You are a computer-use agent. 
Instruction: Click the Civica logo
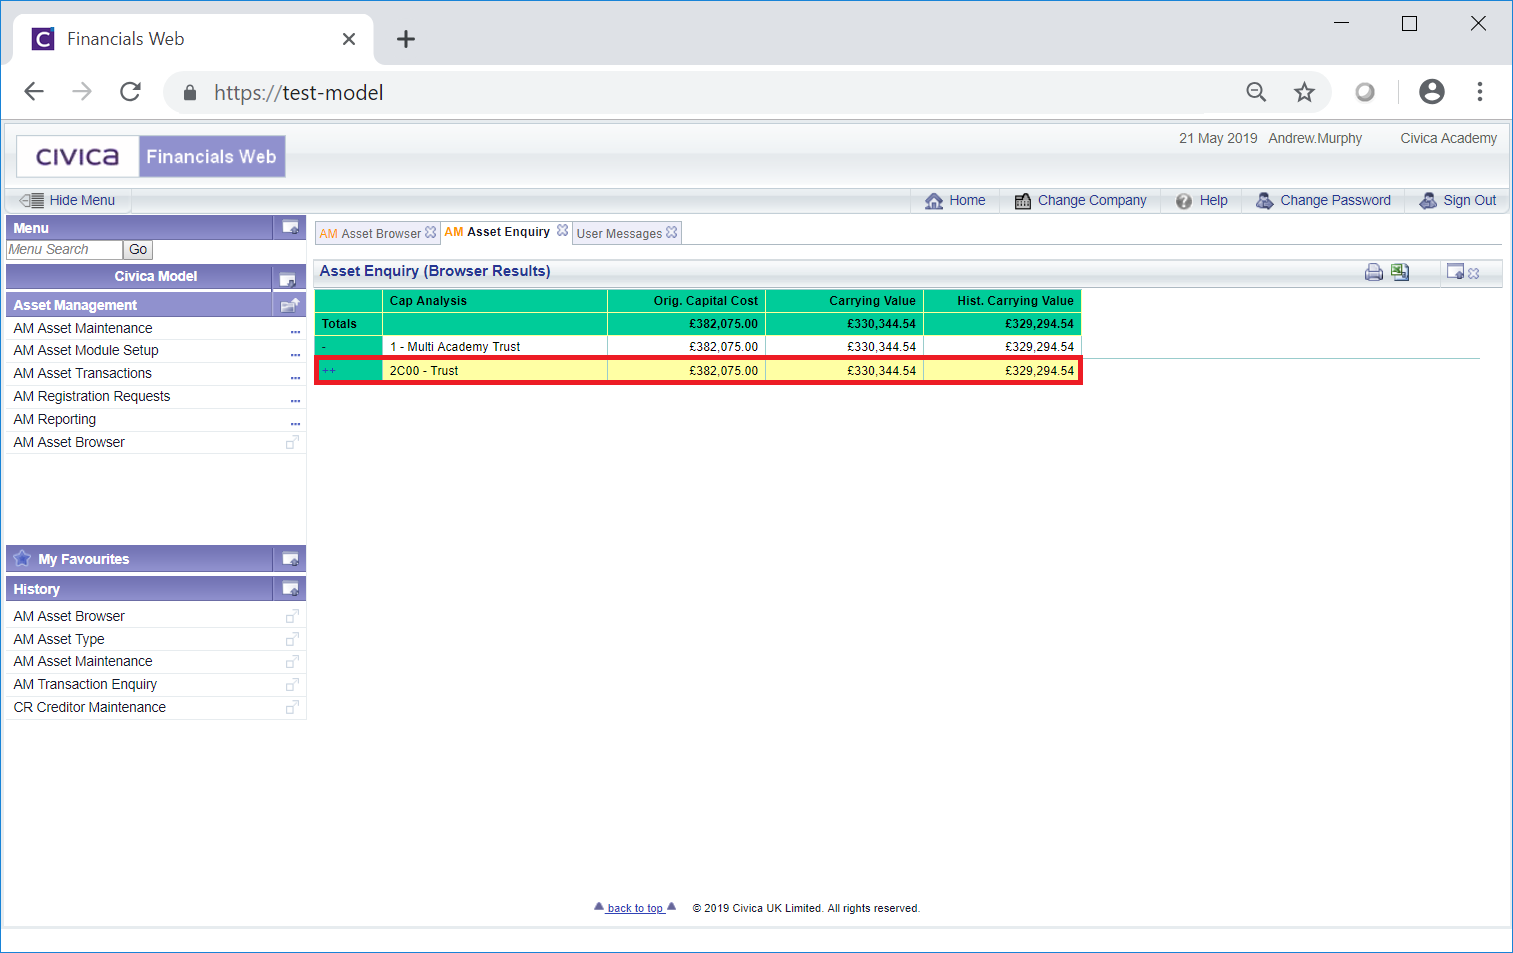tap(78, 156)
